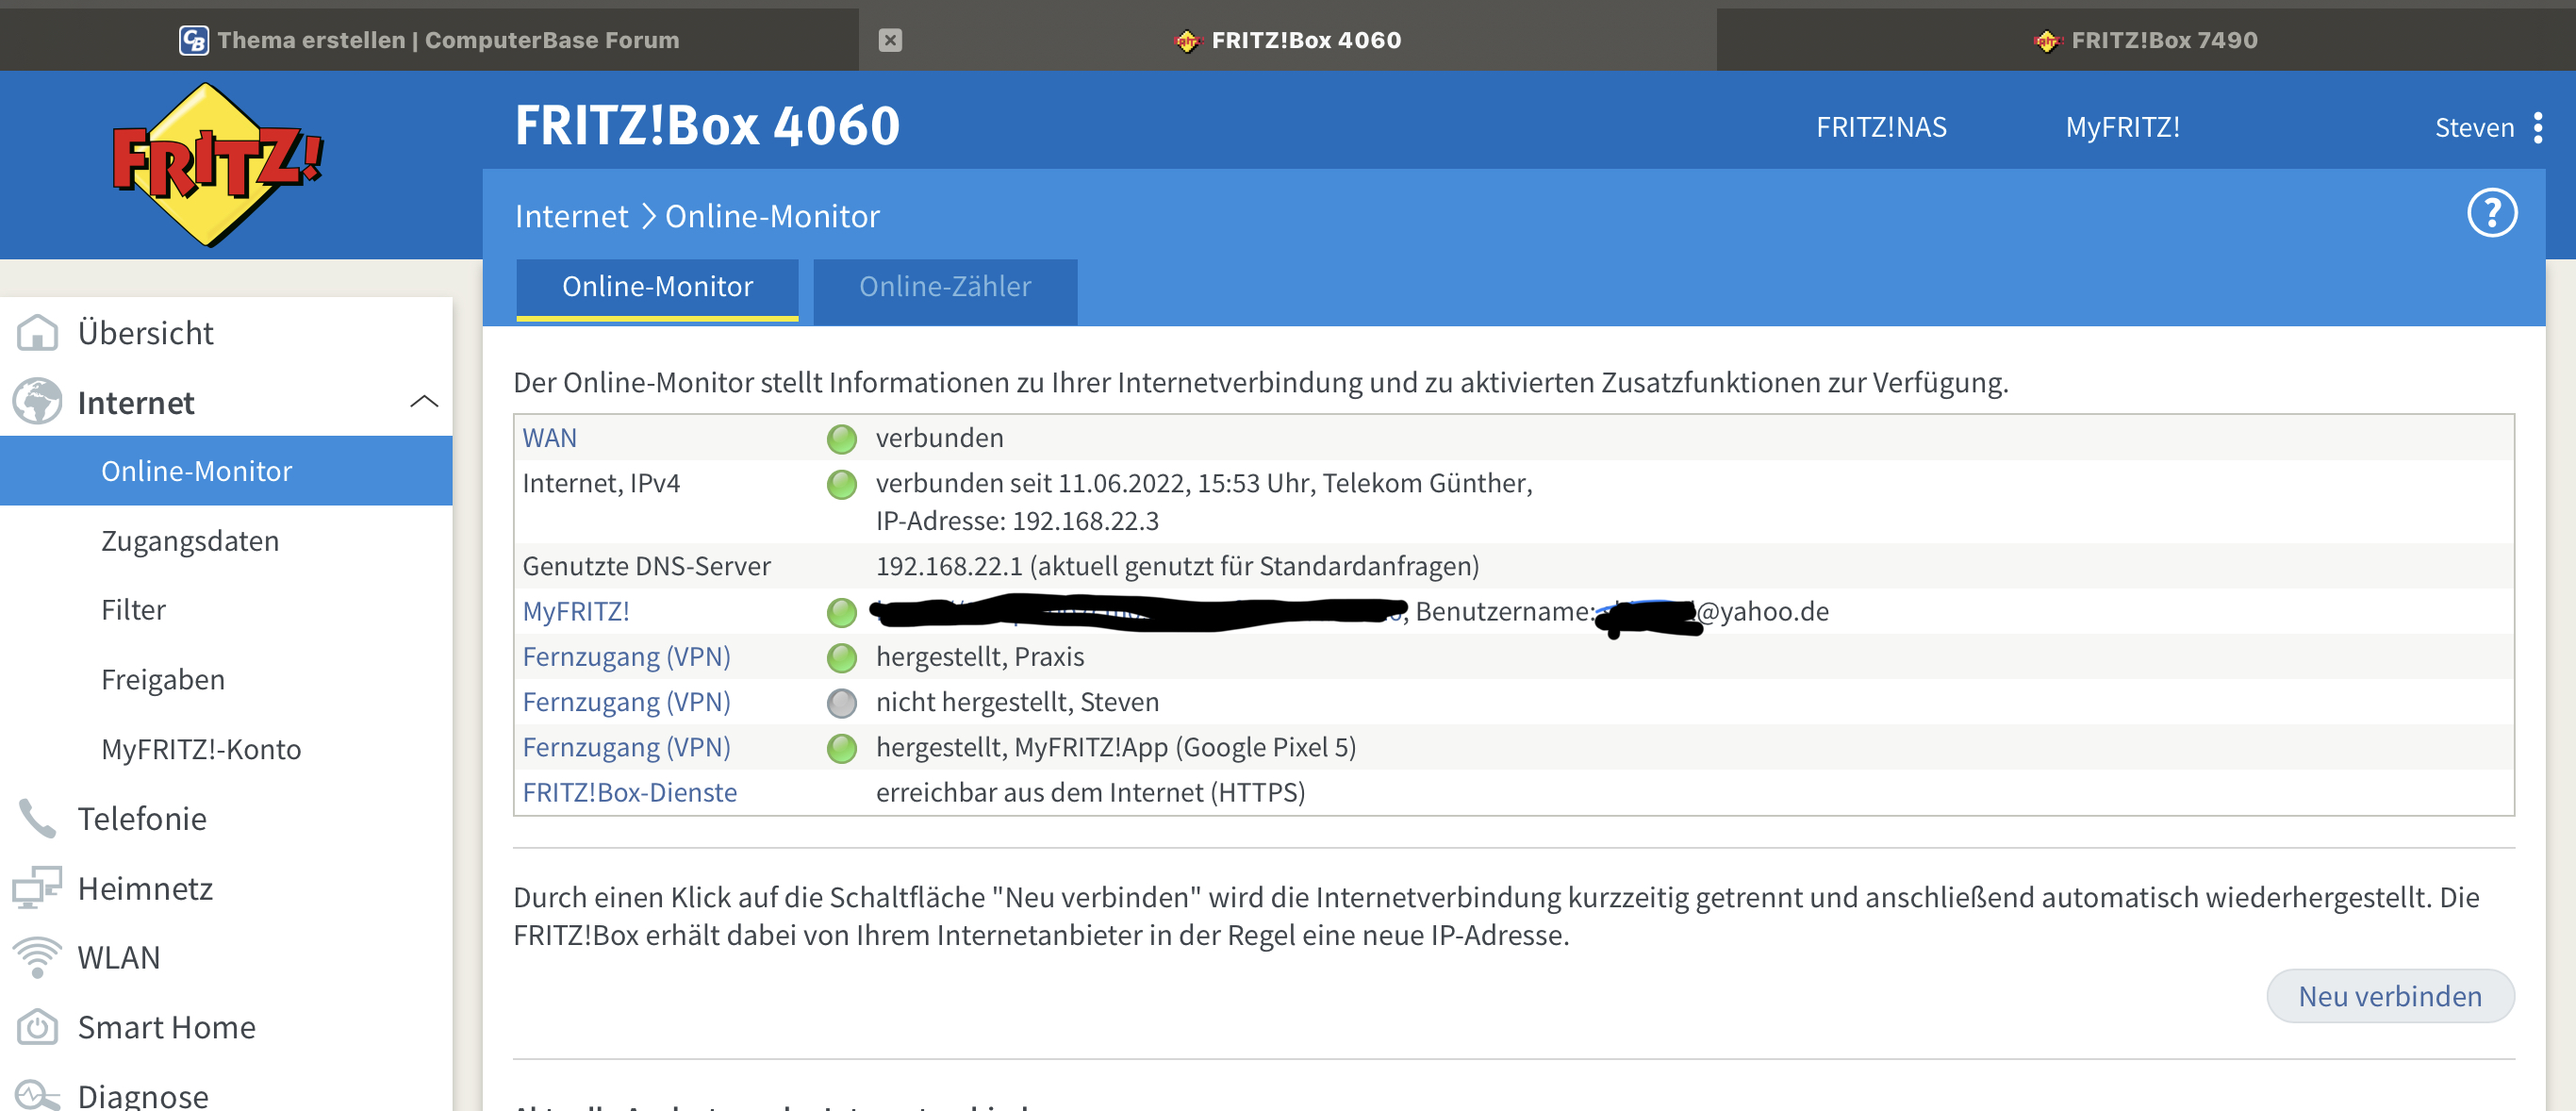This screenshot has width=2576, height=1111.
Task: Click the ComputerBase favicon in the browser tab
Action: tap(194, 40)
